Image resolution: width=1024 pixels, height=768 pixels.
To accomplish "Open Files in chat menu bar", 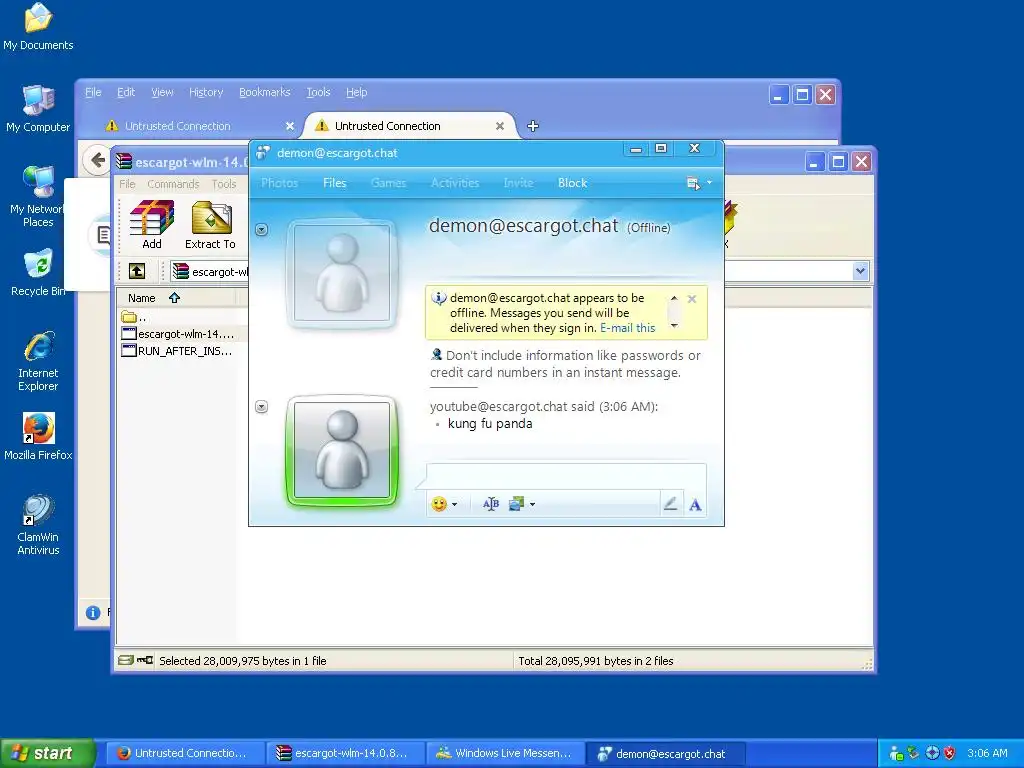I will [334, 183].
